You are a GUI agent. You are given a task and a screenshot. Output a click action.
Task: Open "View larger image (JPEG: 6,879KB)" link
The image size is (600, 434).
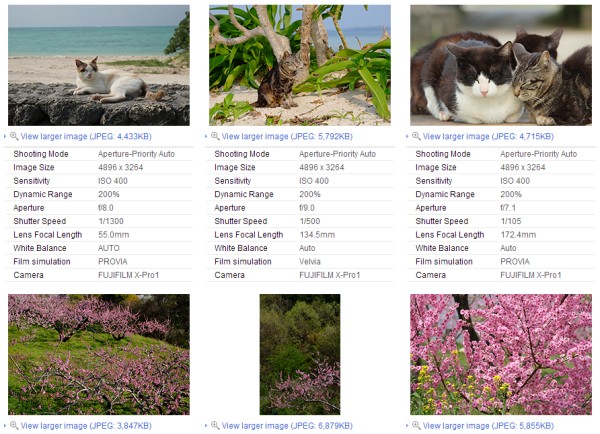click(287, 426)
